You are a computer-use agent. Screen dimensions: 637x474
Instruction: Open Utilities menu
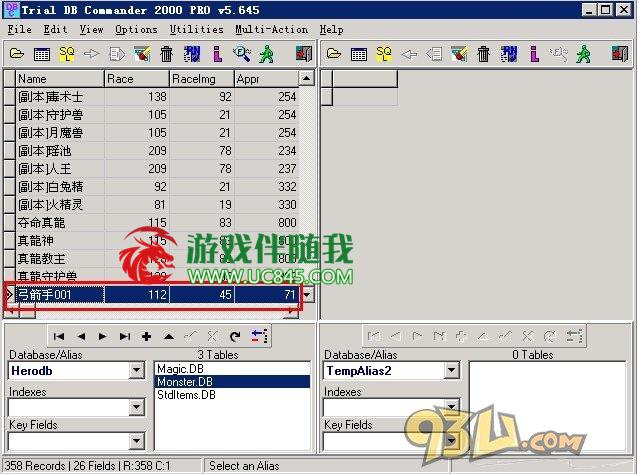pyautogui.click(x=197, y=29)
